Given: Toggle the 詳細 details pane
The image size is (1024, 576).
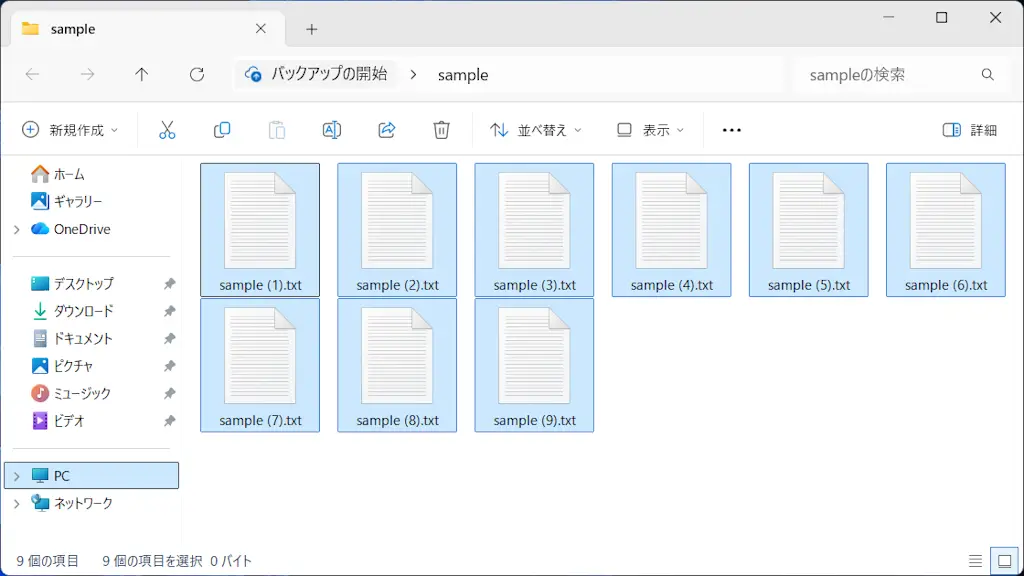Looking at the screenshot, I should click(x=970, y=130).
